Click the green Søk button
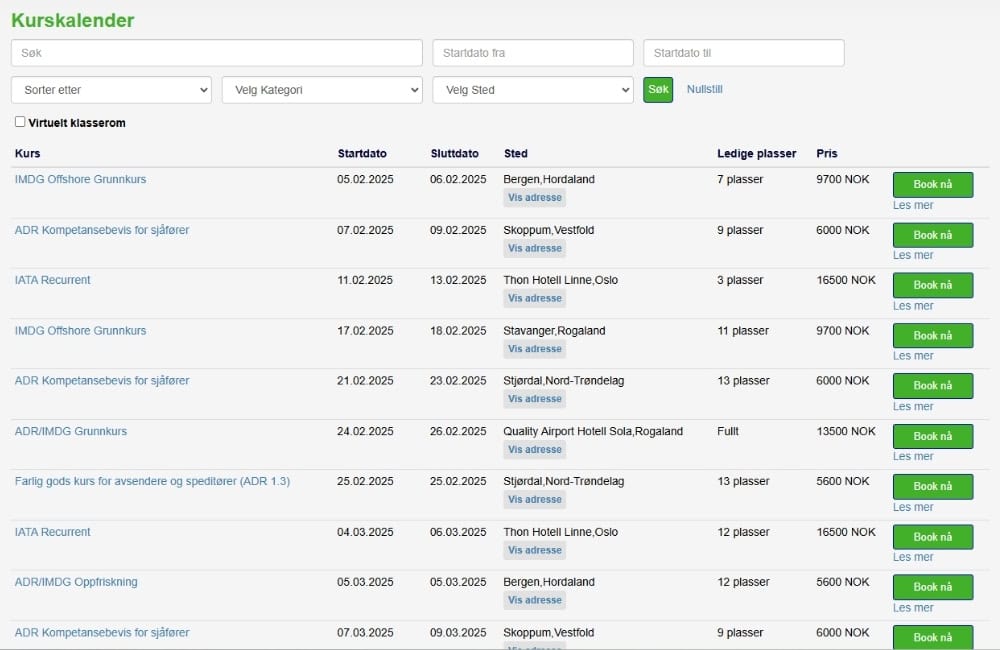1000x650 pixels. click(658, 90)
